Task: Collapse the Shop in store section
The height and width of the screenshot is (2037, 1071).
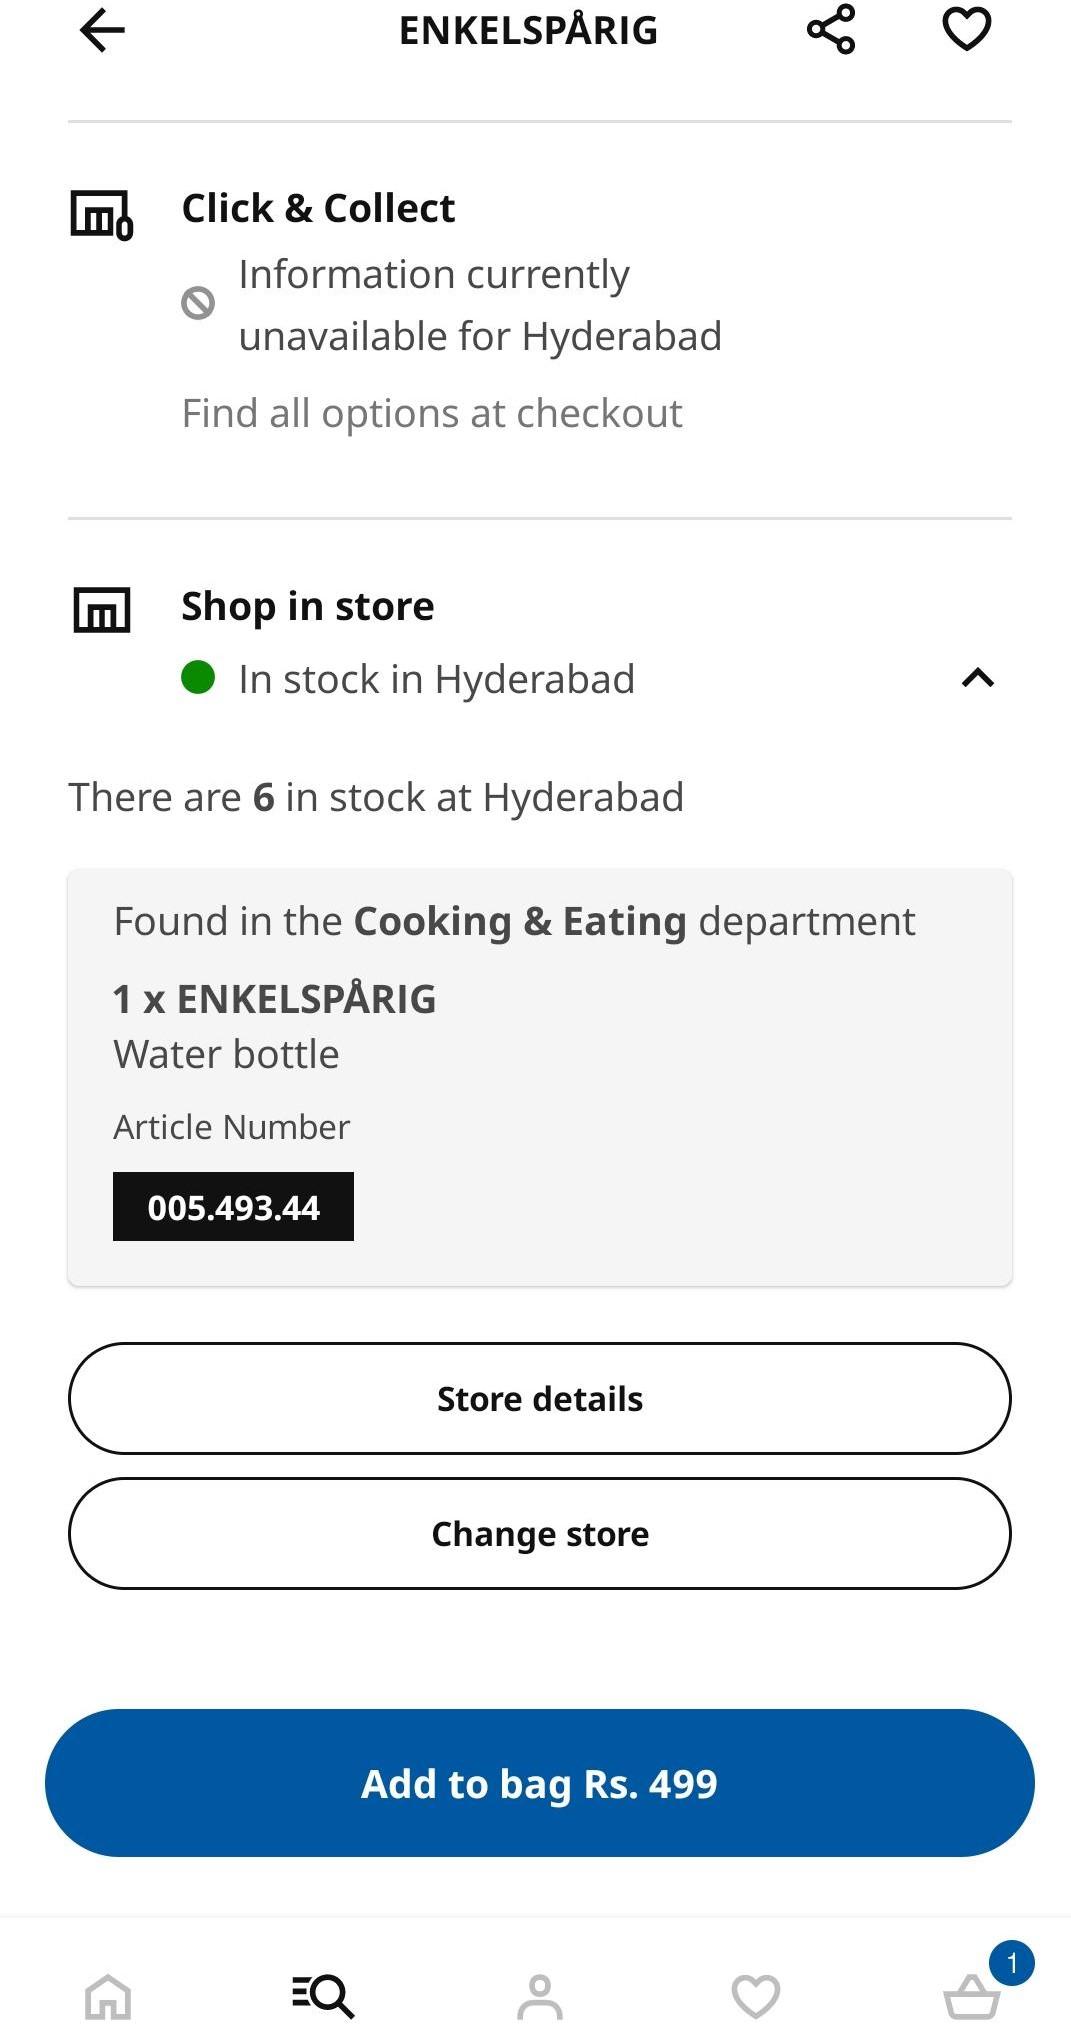Action: [x=977, y=678]
